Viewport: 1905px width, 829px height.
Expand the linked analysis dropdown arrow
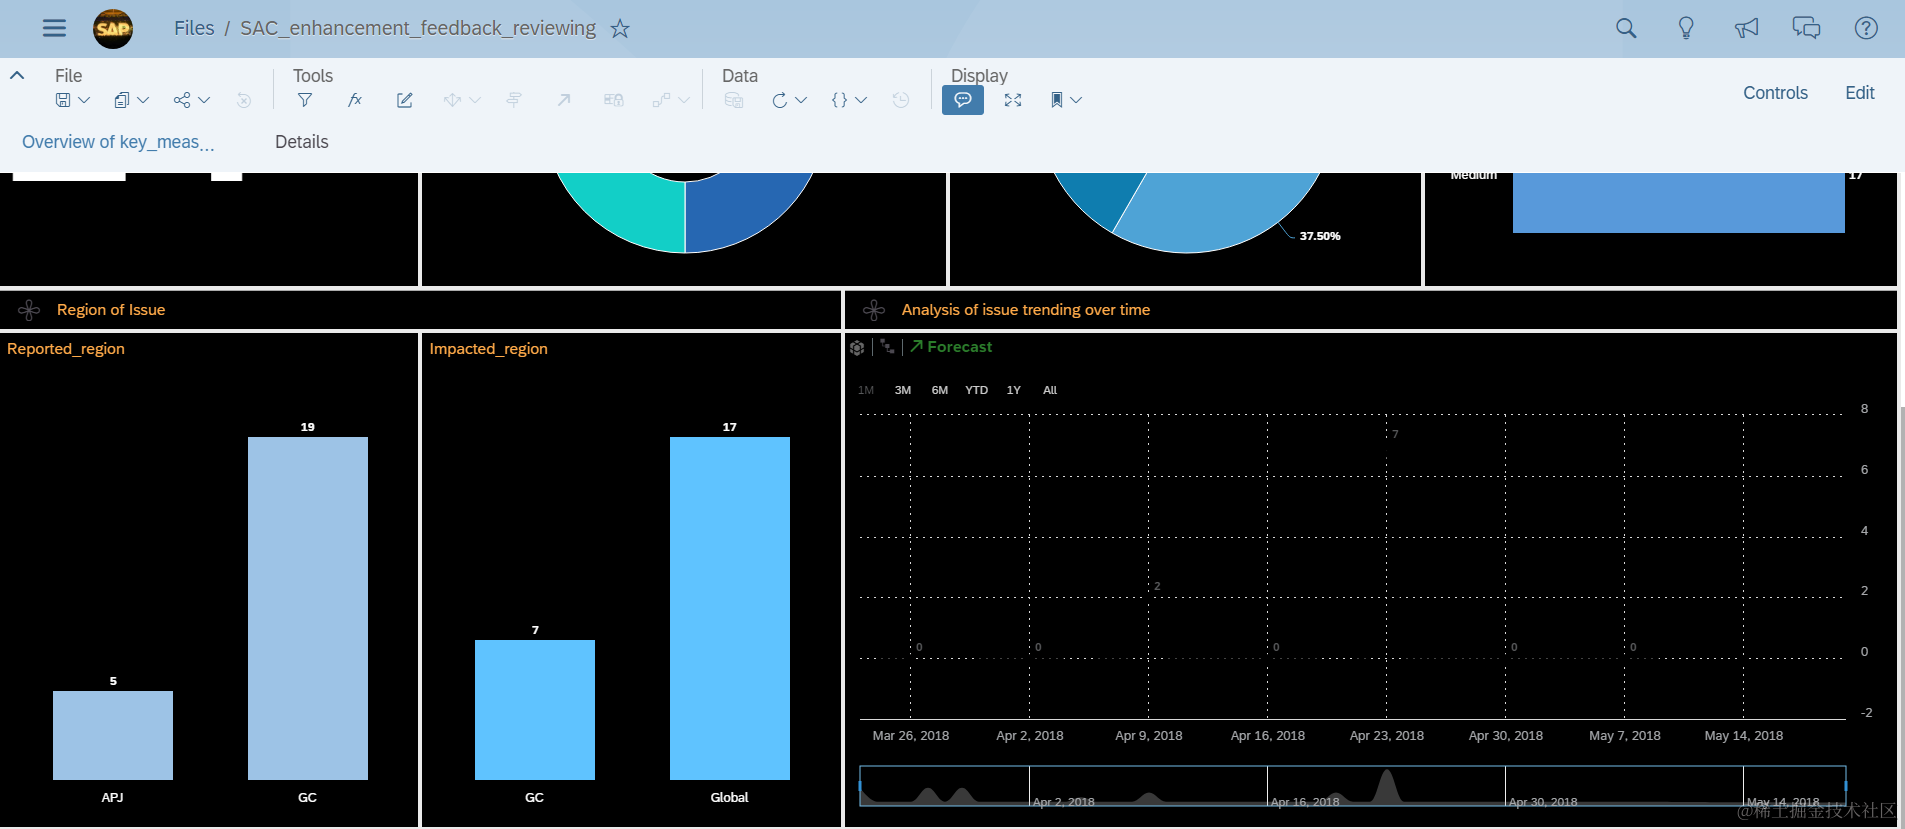coord(684,100)
